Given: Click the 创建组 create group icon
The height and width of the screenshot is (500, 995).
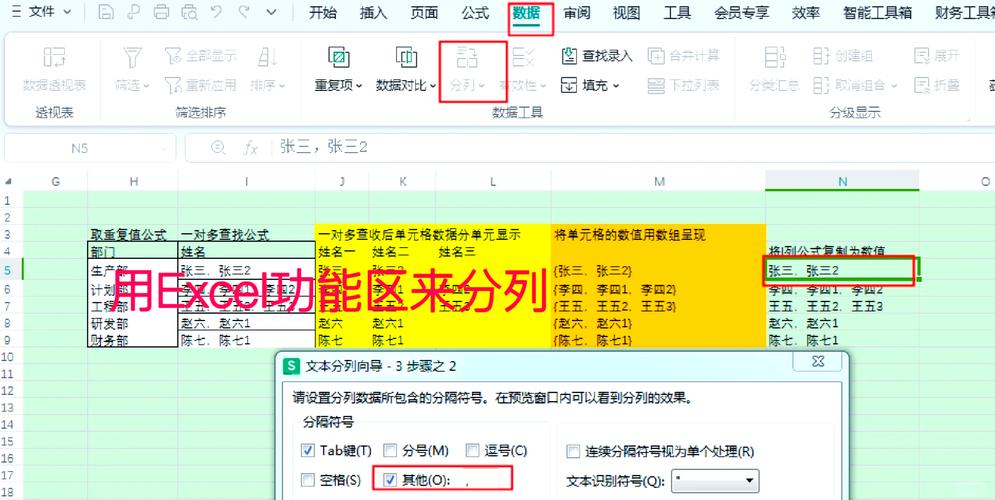Looking at the screenshot, I should point(822,56).
